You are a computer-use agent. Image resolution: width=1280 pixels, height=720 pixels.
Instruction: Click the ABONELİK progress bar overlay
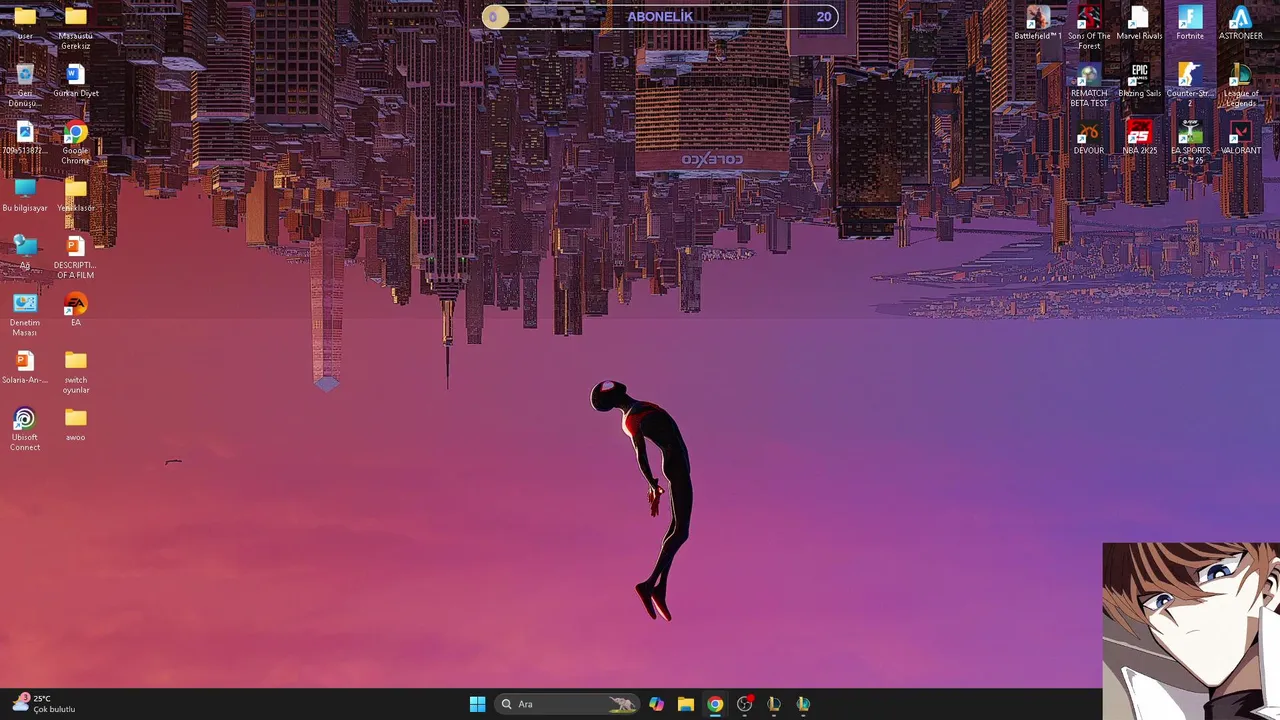coord(660,16)
